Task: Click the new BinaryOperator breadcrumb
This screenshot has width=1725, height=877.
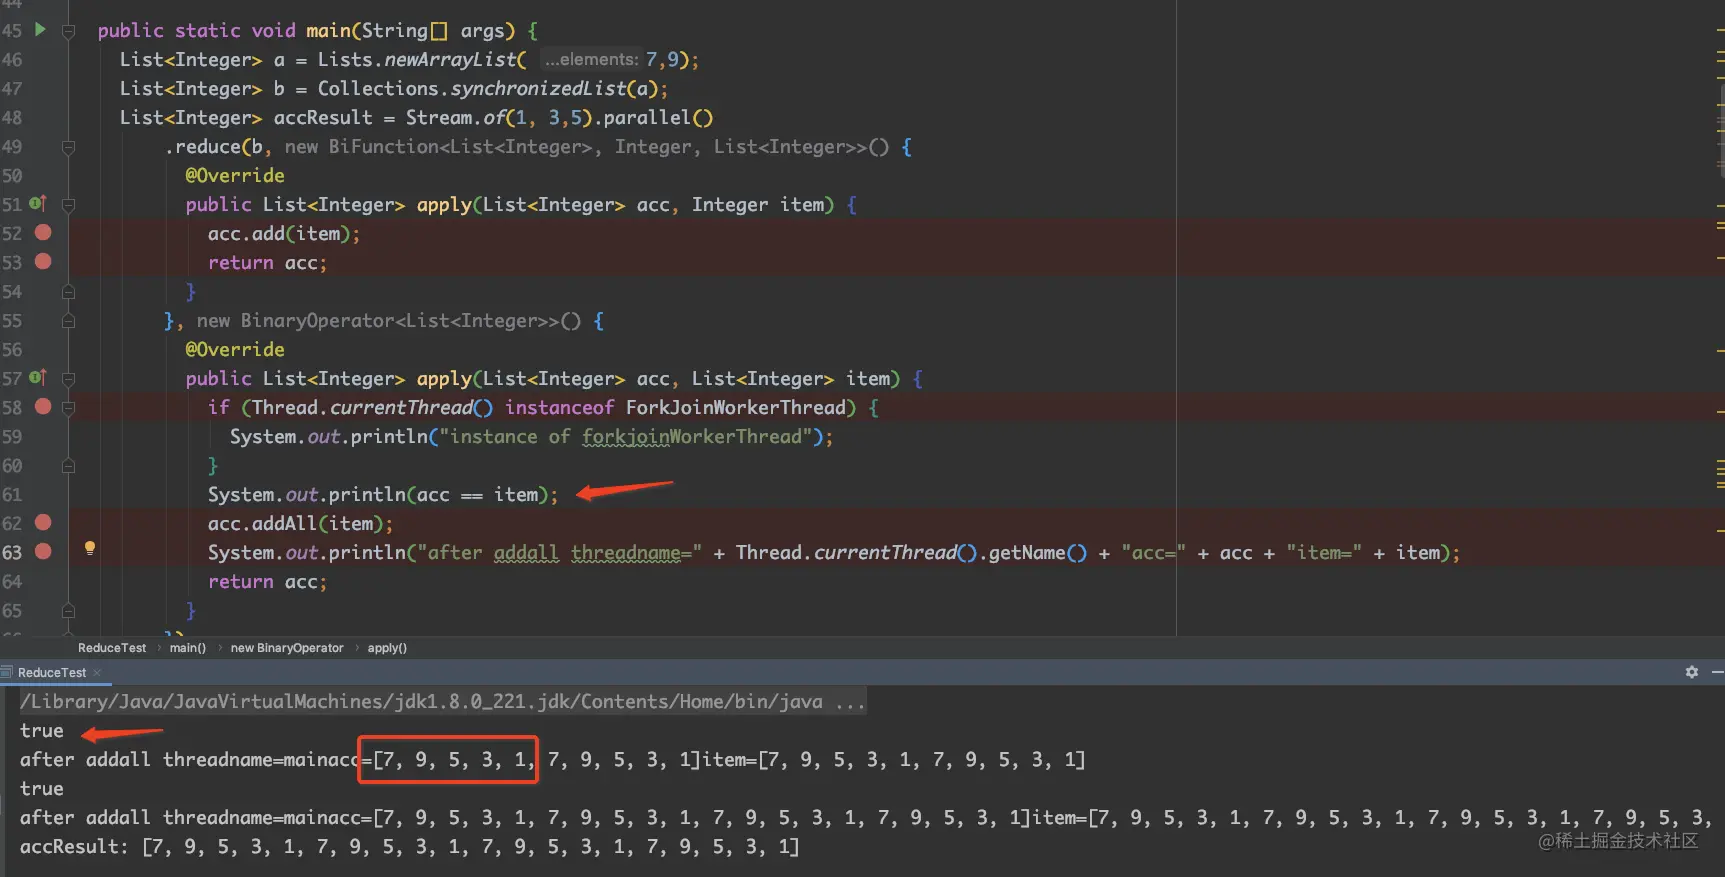Action: click(287, 648)
